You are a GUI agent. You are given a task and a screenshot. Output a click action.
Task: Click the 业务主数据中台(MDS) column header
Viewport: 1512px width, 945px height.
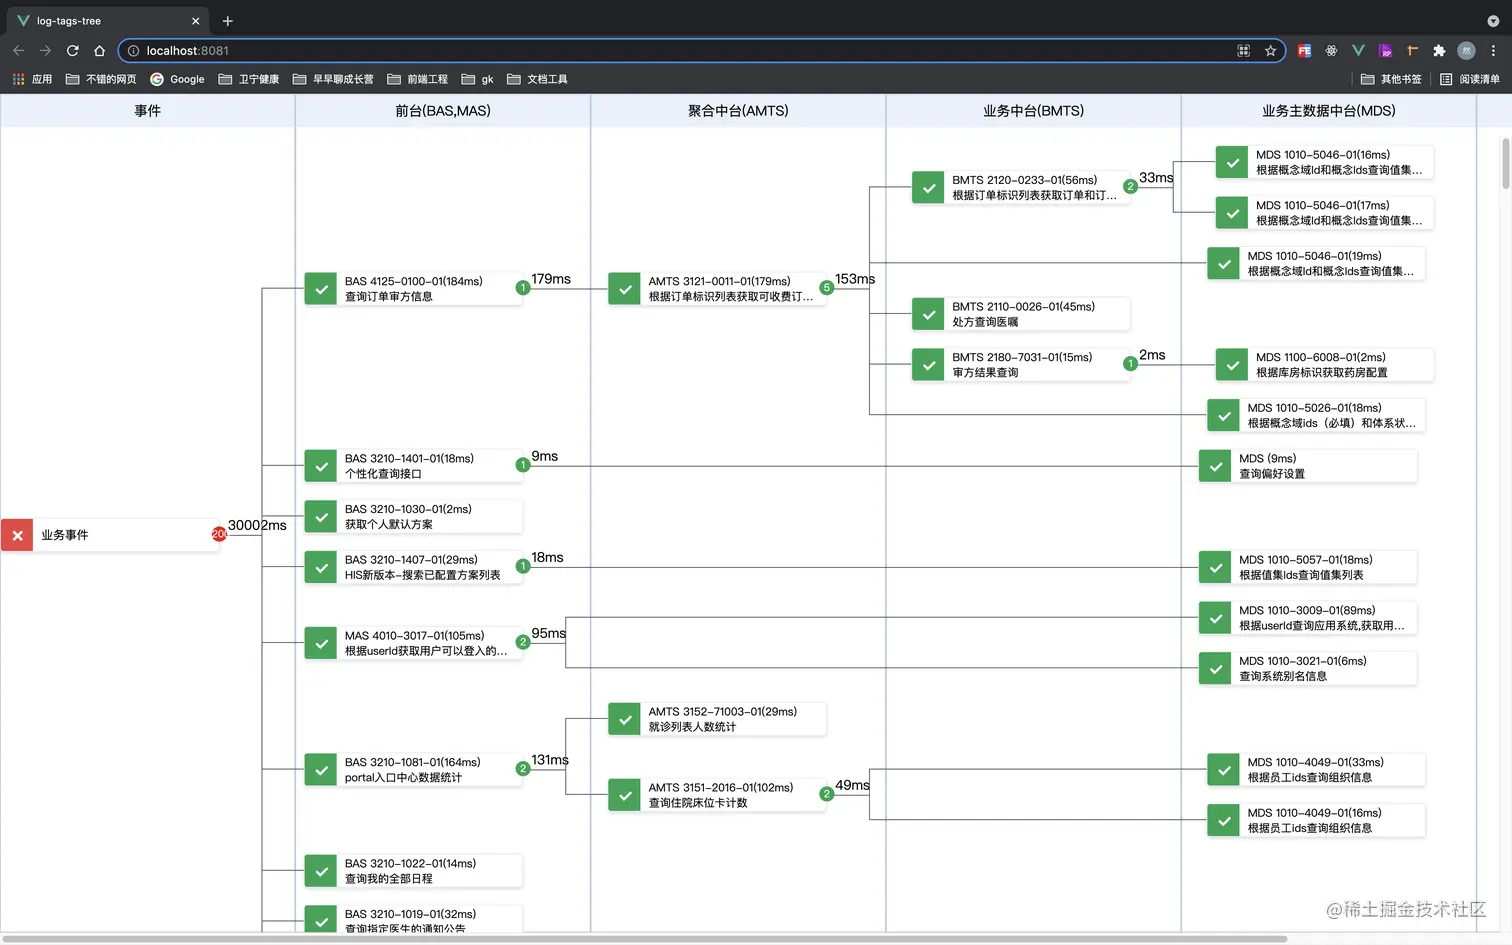pyautogui.click(x=1329, y=111)
